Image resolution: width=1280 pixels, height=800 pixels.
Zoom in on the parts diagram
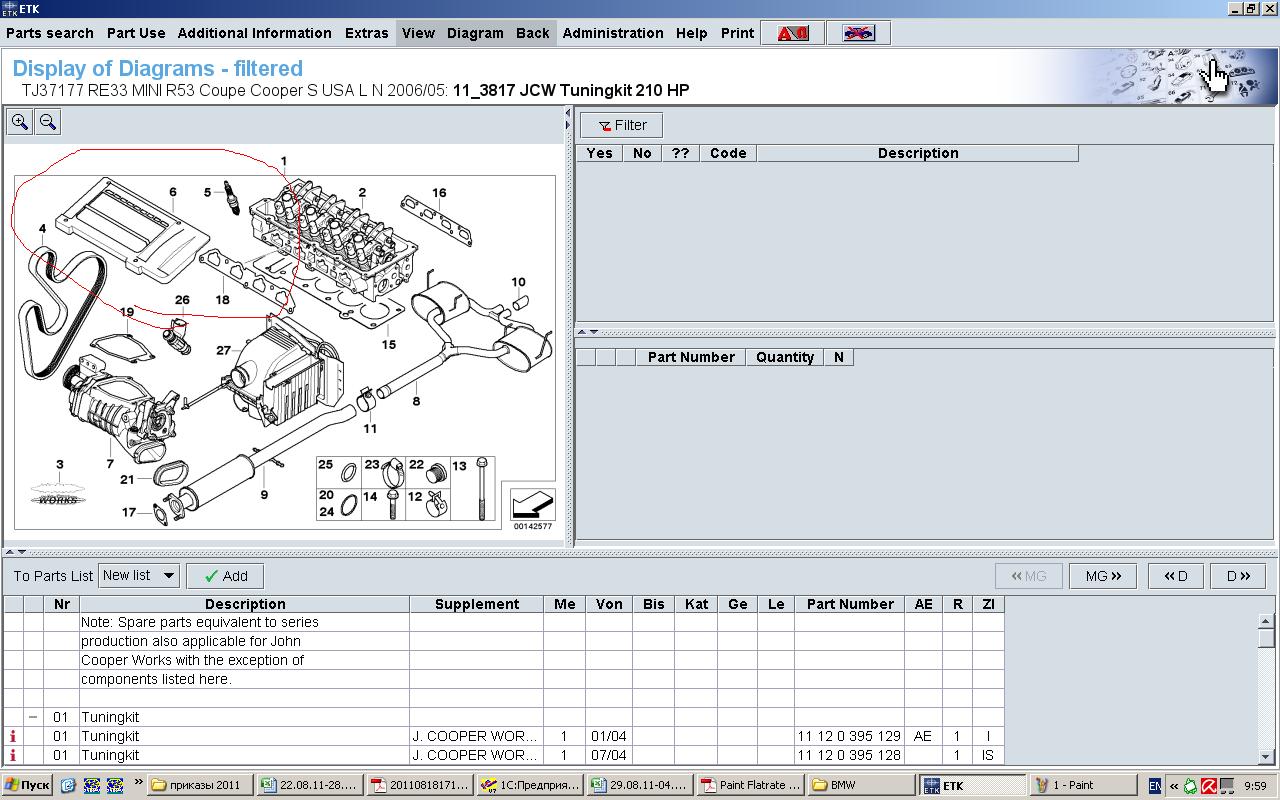click(20, 122)
